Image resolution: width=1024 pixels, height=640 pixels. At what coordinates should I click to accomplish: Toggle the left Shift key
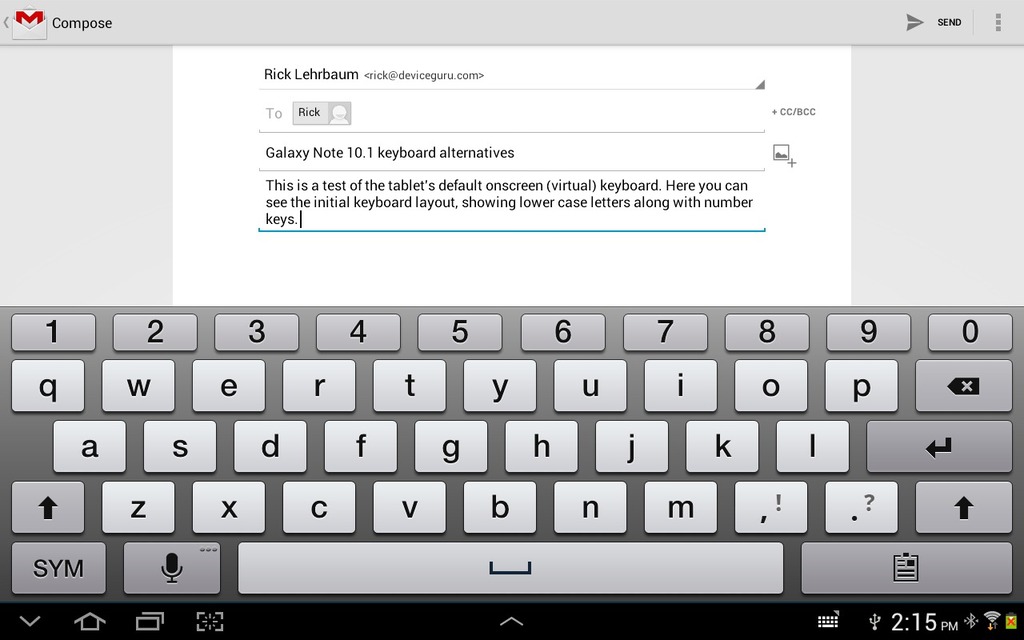point(48,507)
